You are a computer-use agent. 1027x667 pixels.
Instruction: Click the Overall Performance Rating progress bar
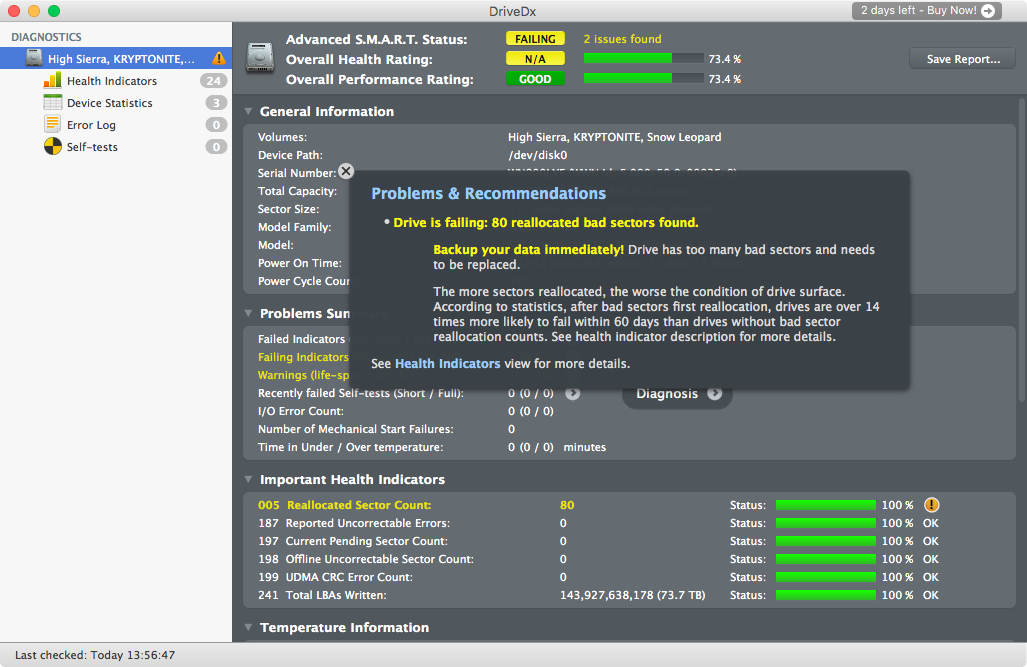pyautogui.click(x=643, y=78)
